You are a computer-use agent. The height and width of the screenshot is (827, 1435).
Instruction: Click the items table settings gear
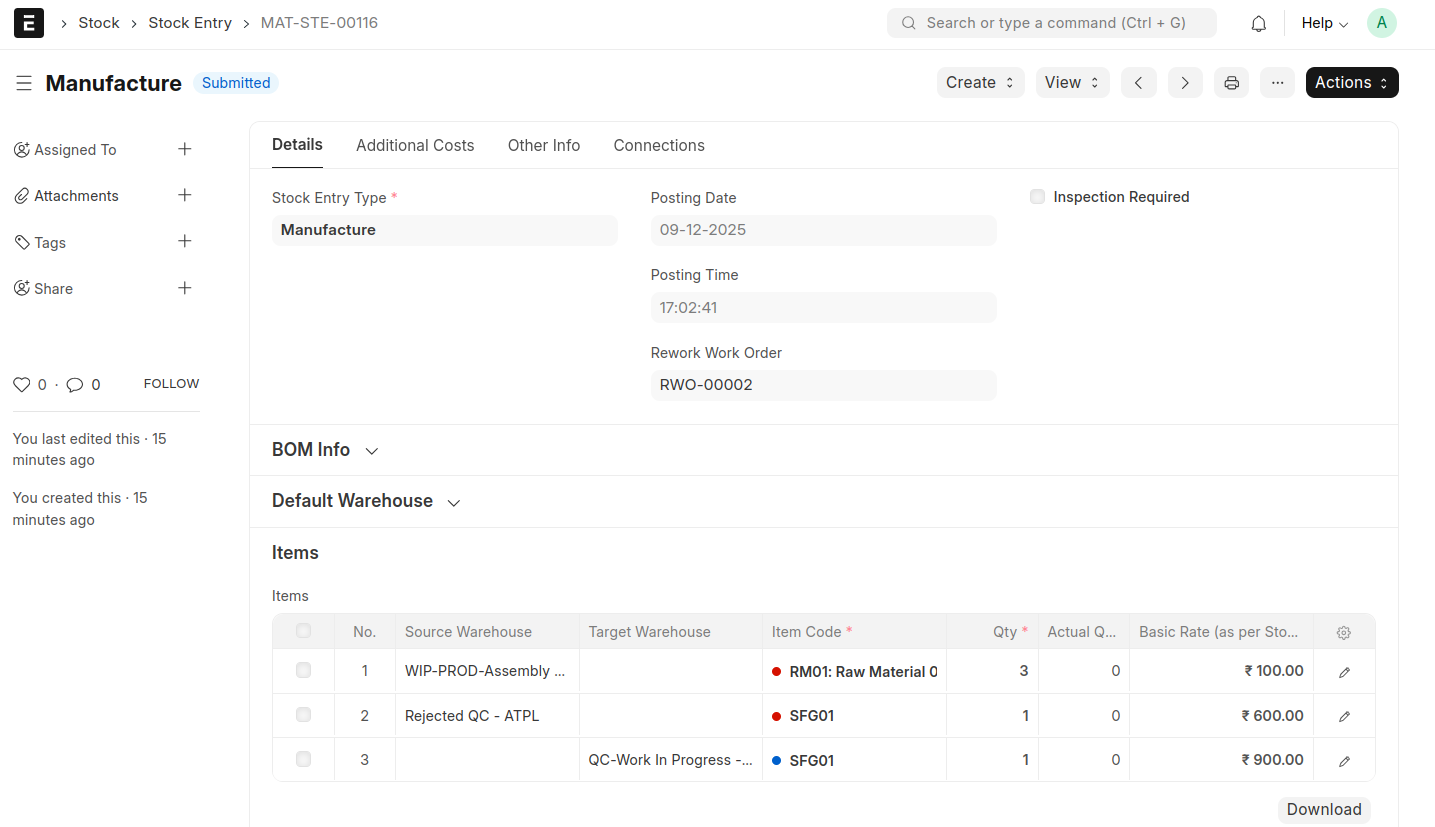(1344, 632)
